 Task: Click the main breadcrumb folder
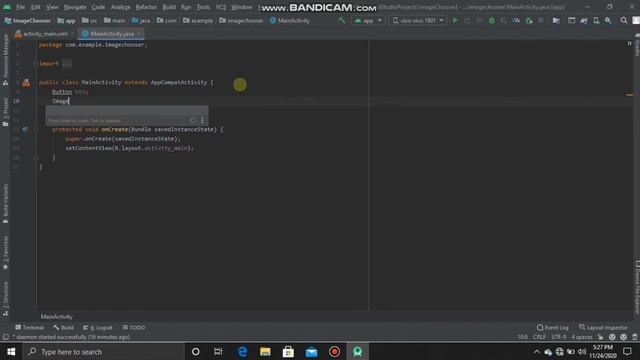(115, 20)
